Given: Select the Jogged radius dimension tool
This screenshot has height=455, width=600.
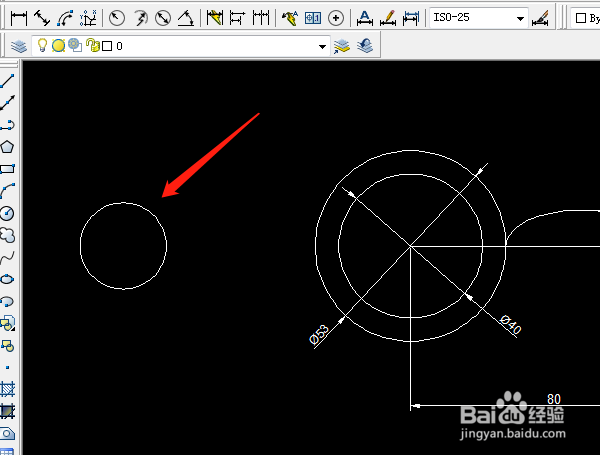Looking at the screenshot, I should pos(140,18).
